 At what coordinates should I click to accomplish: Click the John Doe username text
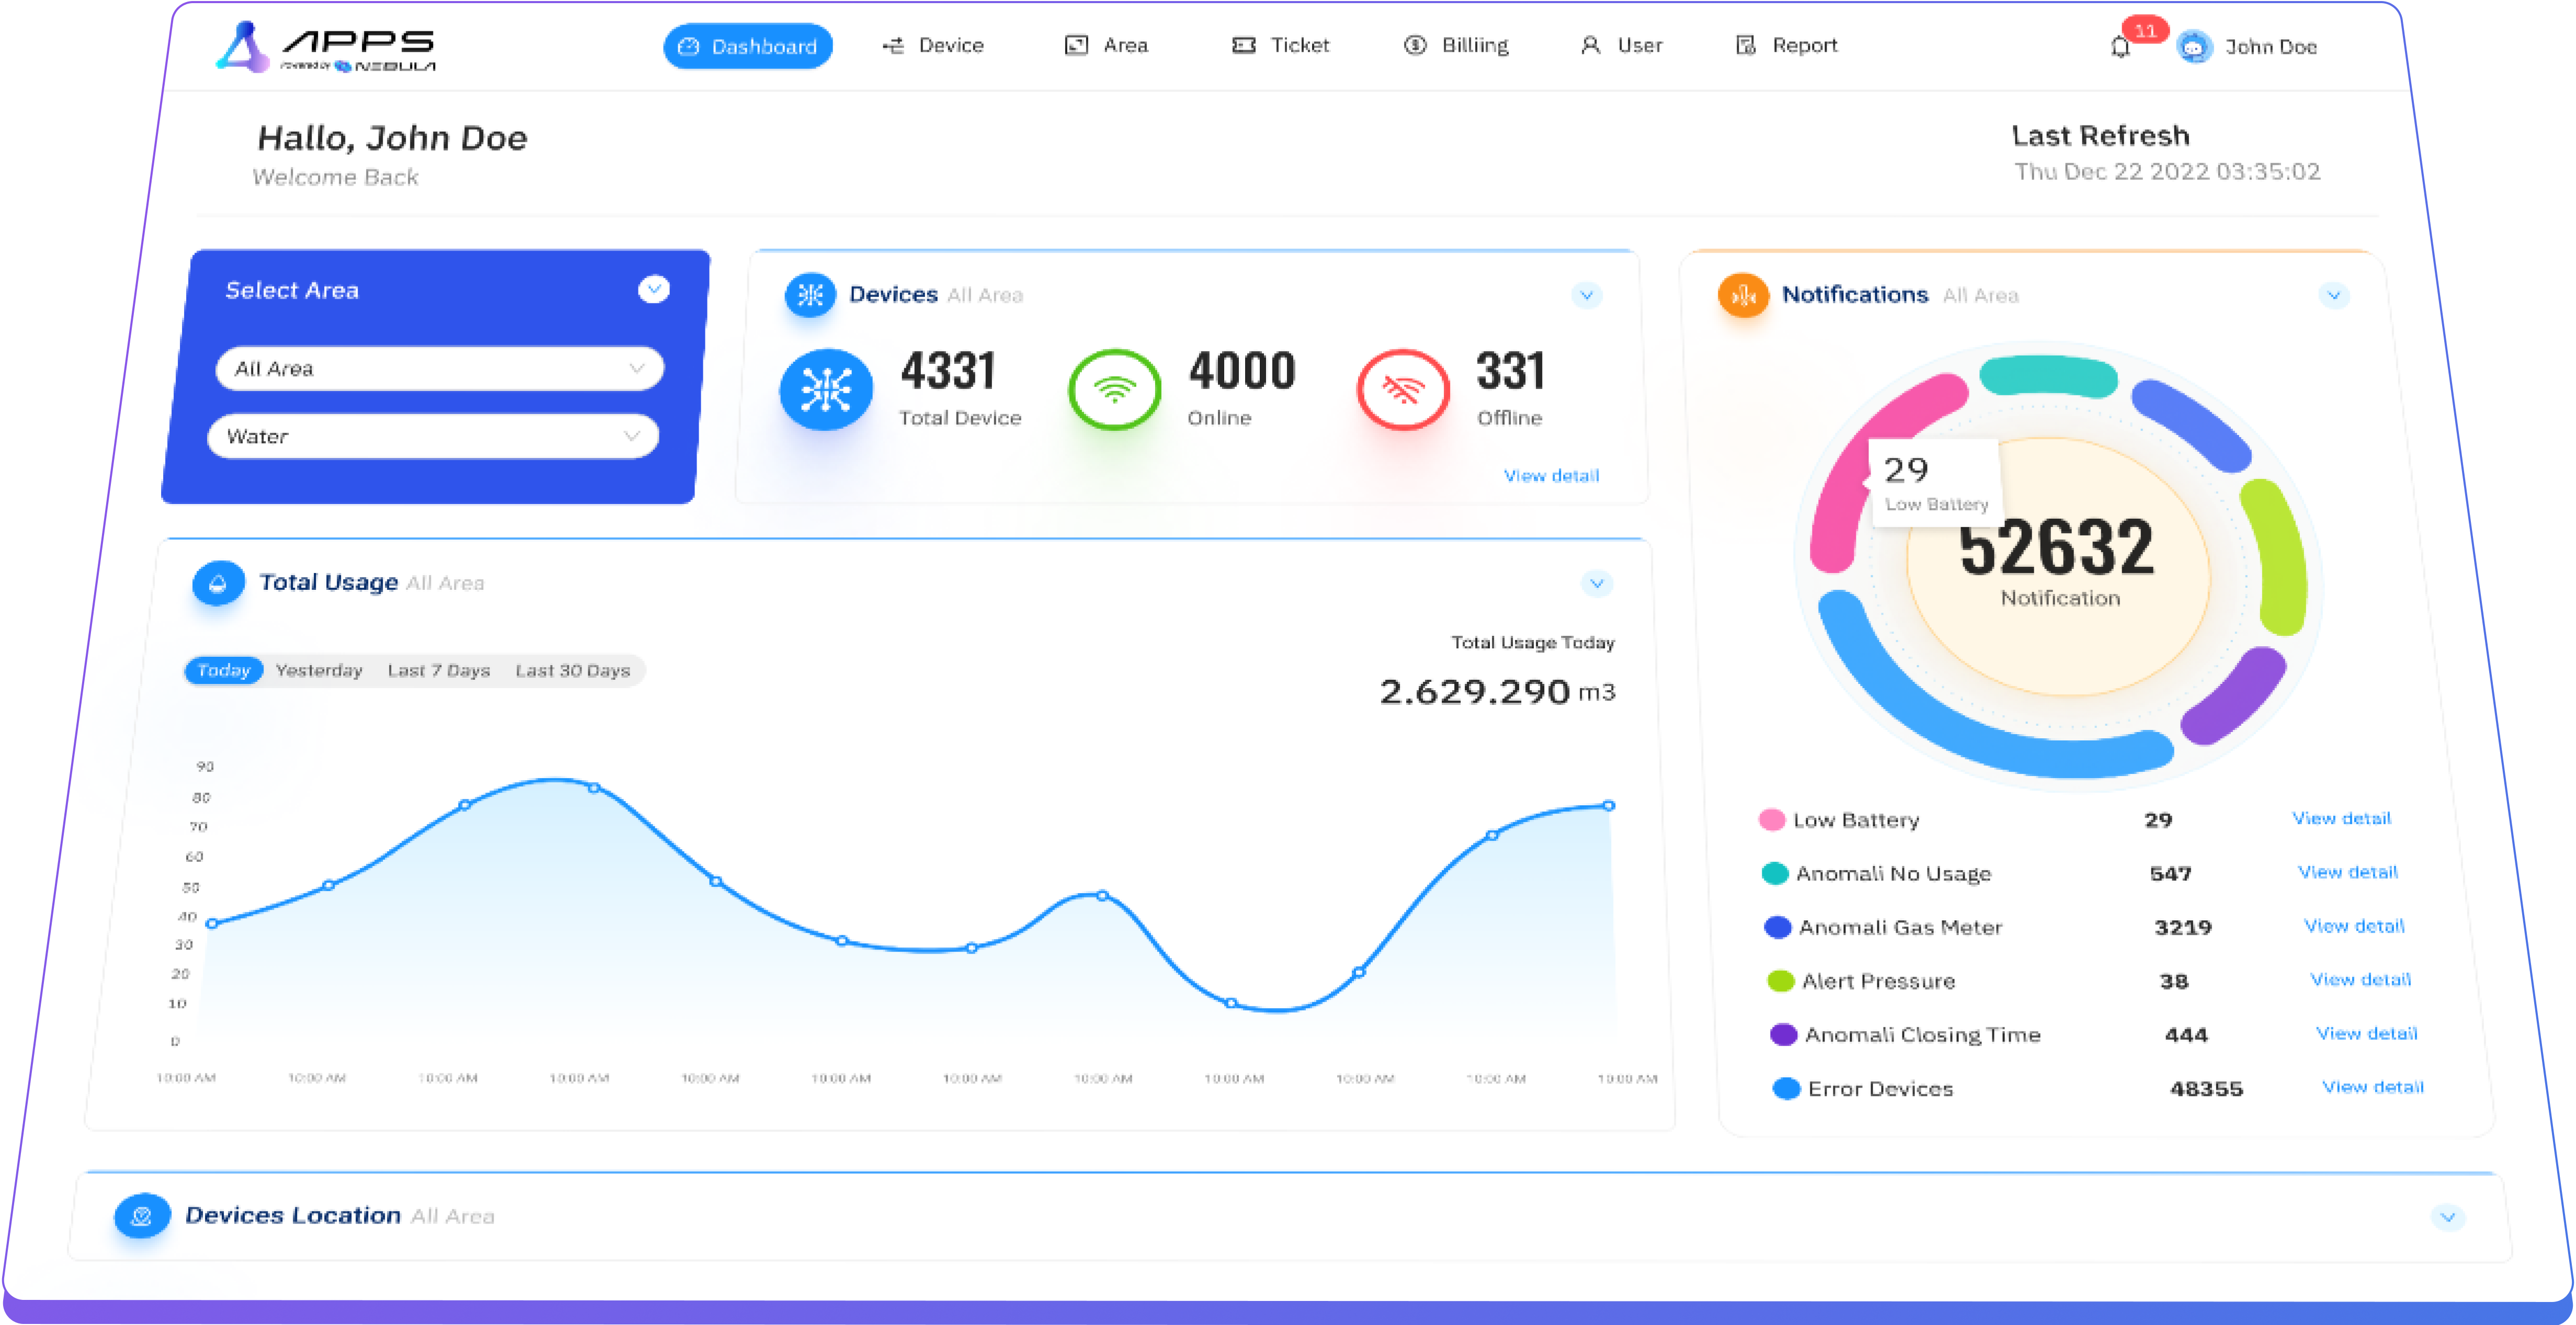2271,47
